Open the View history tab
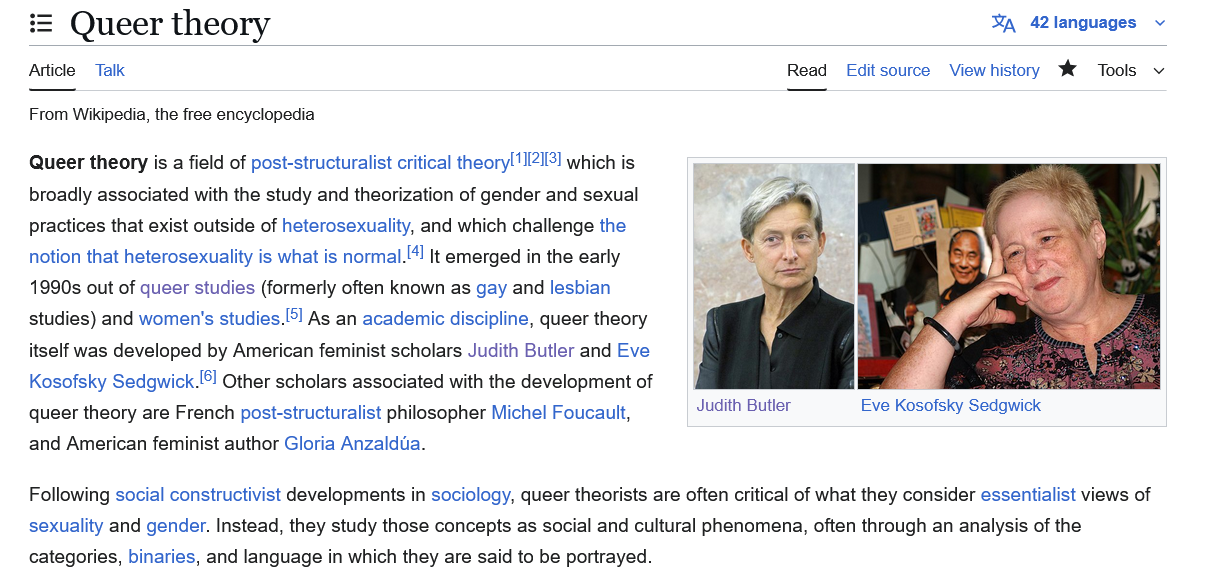 click(x=994, y=70)
